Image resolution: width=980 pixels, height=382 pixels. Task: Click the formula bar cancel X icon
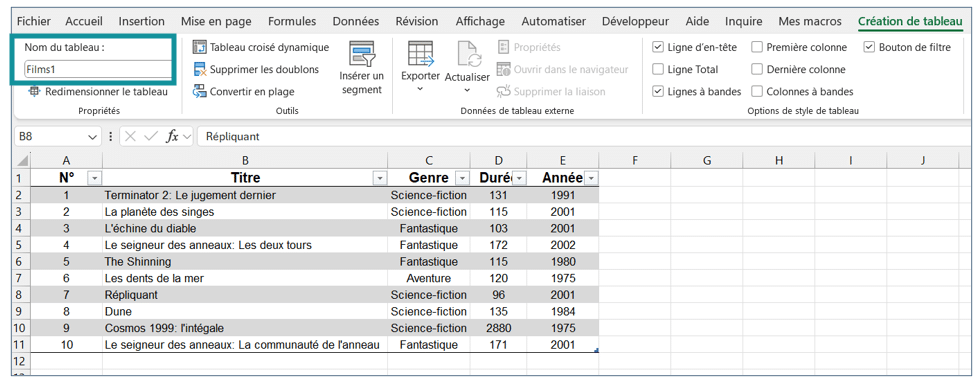pyautogui.click(x=130, y=136)
